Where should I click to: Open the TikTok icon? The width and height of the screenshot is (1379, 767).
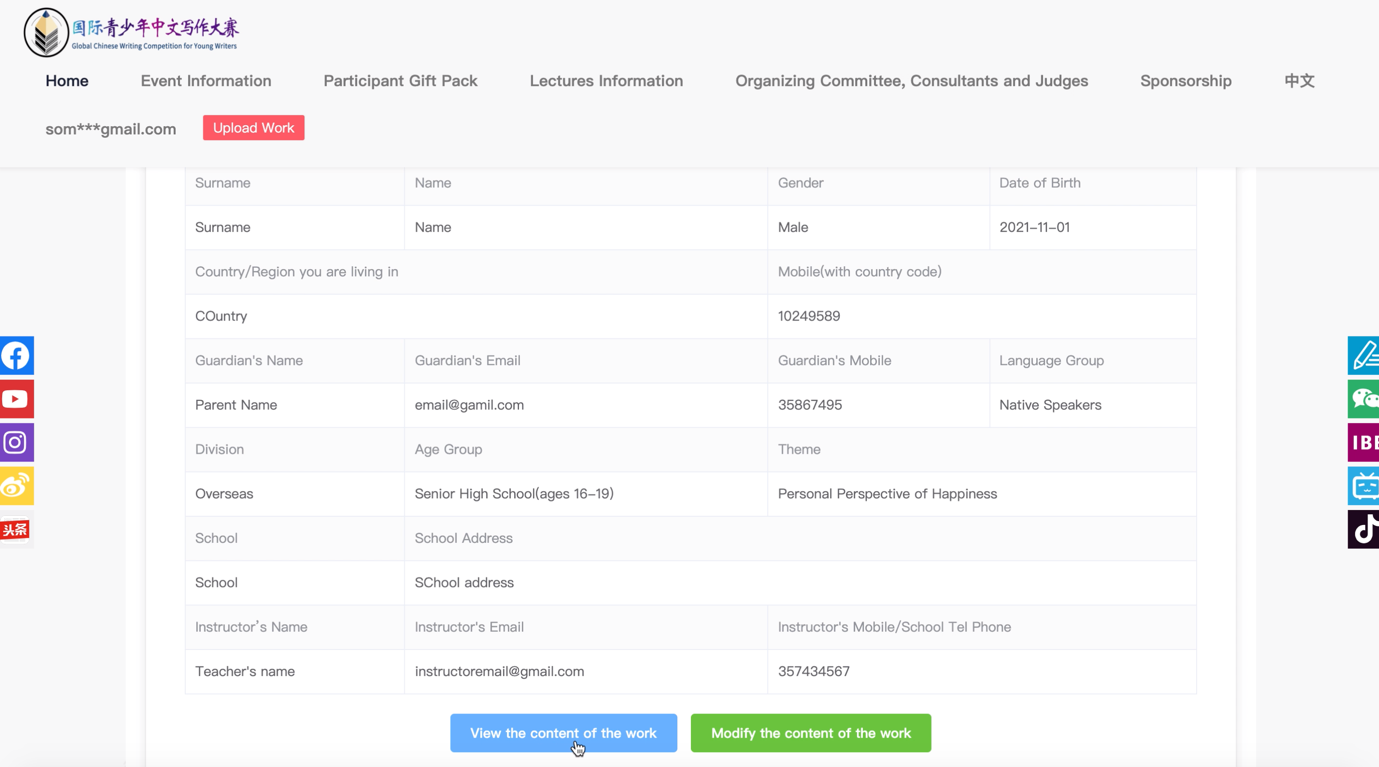click(1363, 529)
